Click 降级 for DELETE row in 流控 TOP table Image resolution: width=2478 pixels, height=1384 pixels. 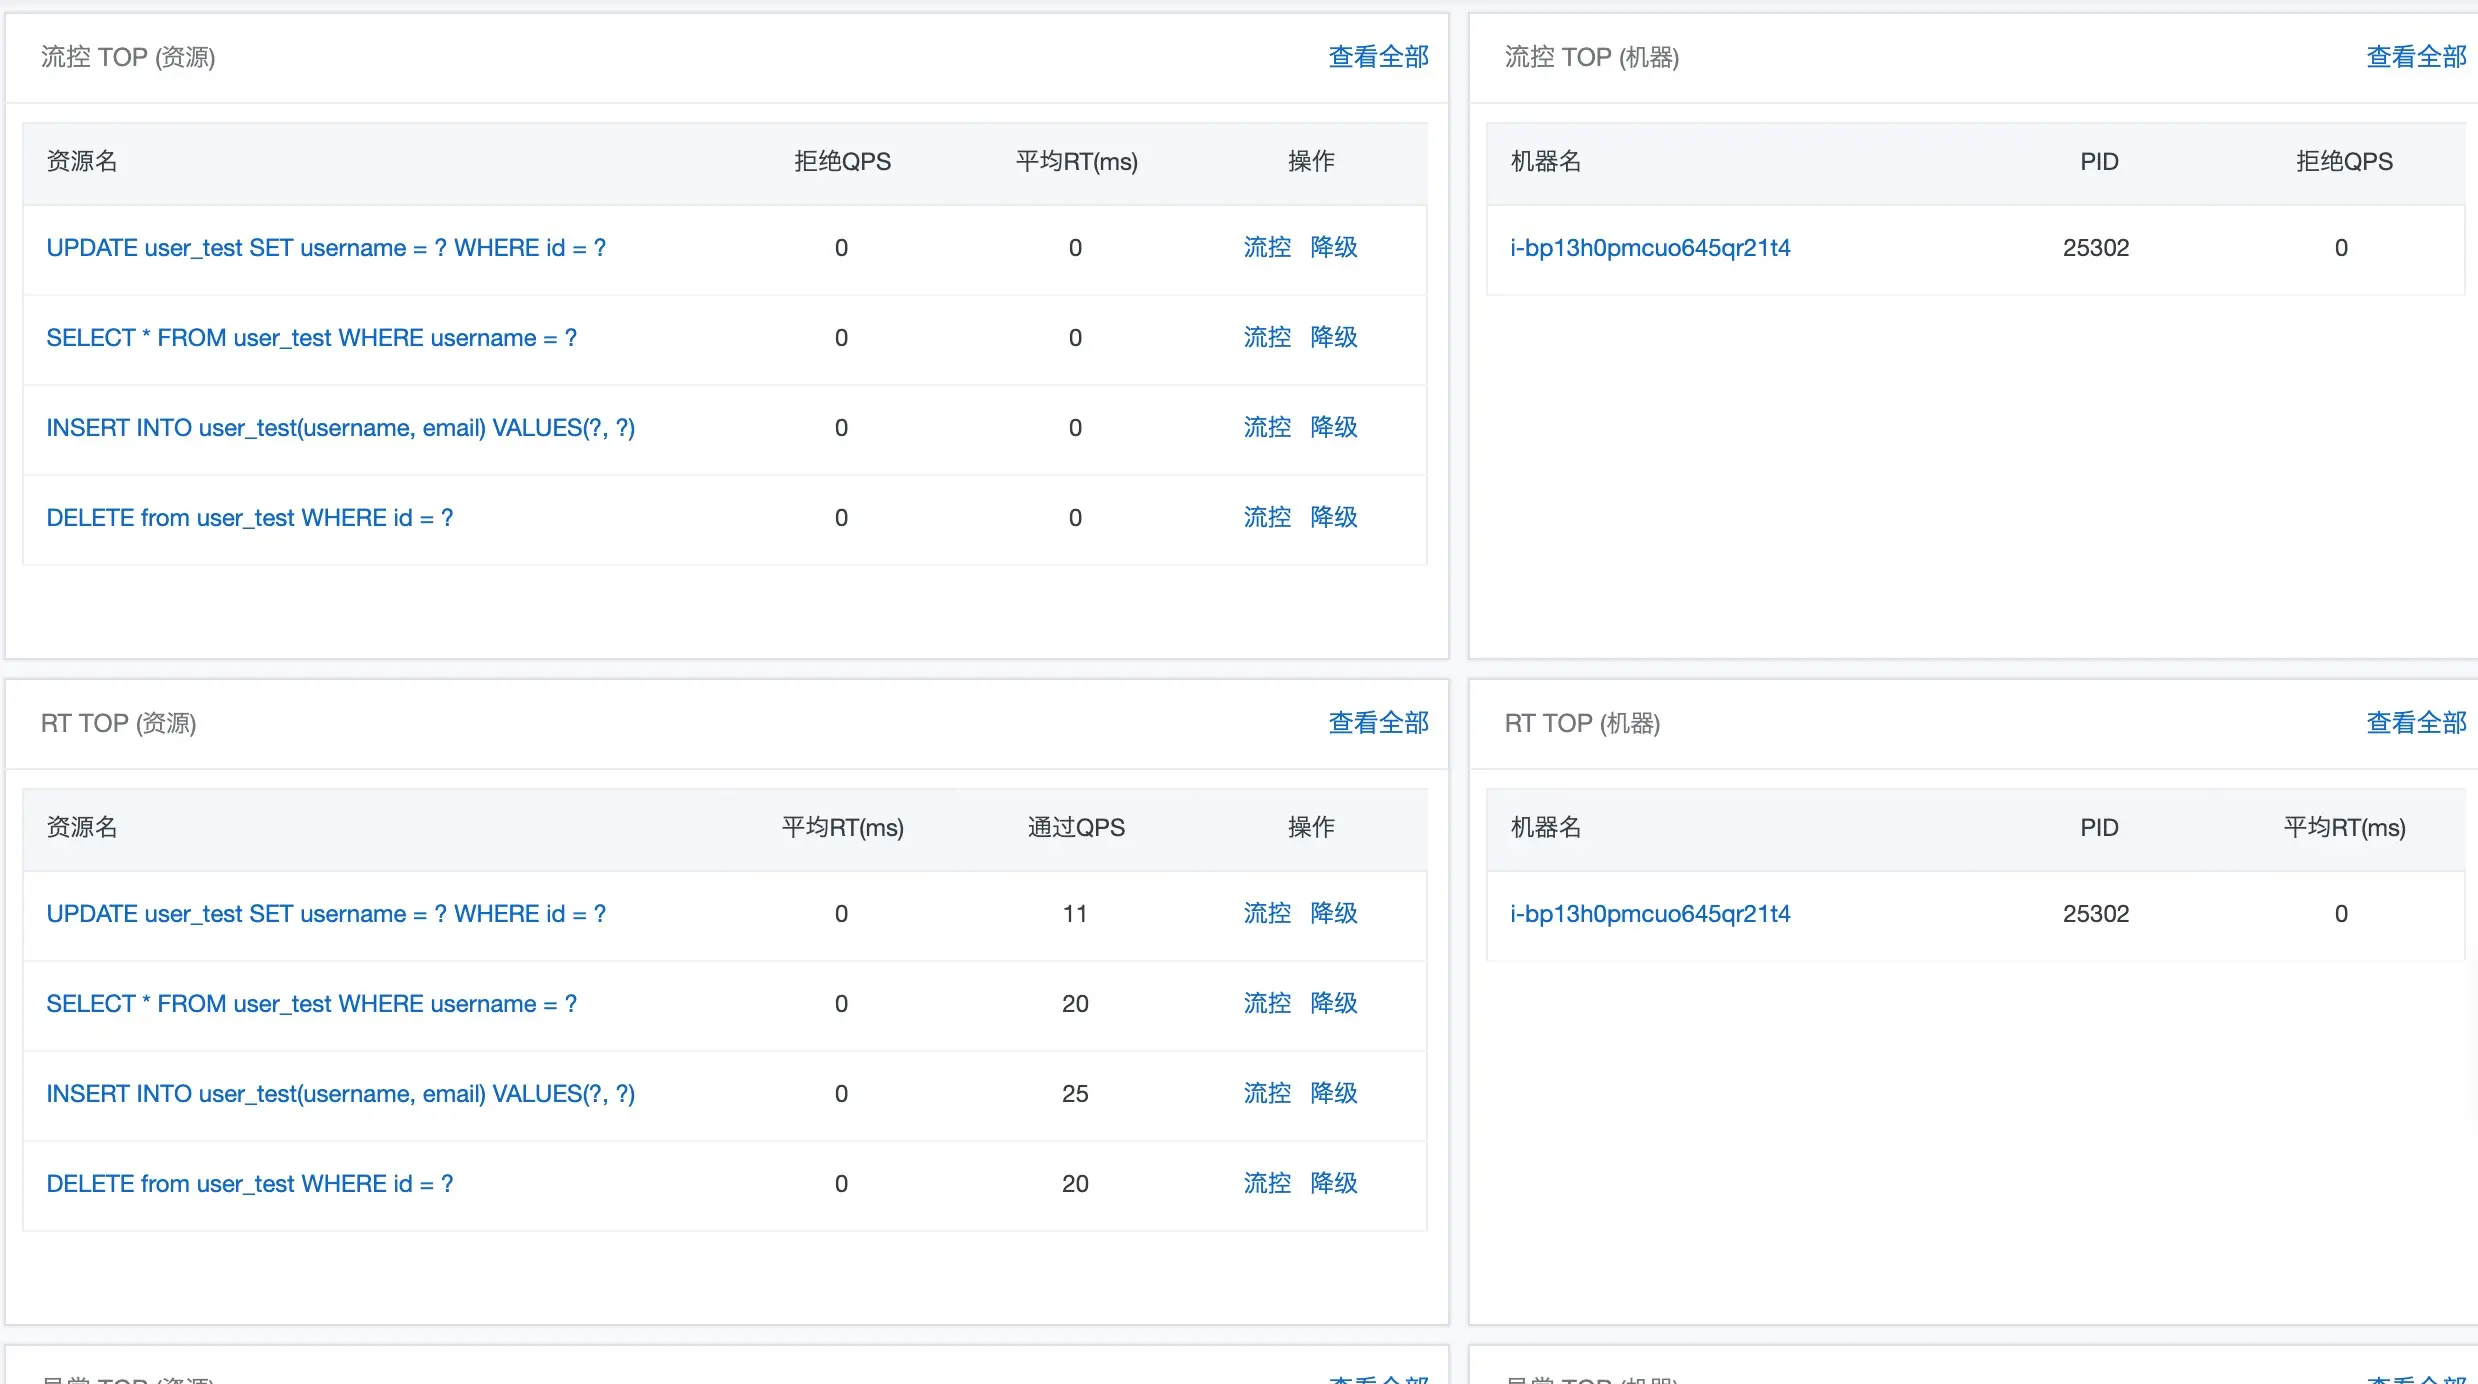click(1334, 517)
